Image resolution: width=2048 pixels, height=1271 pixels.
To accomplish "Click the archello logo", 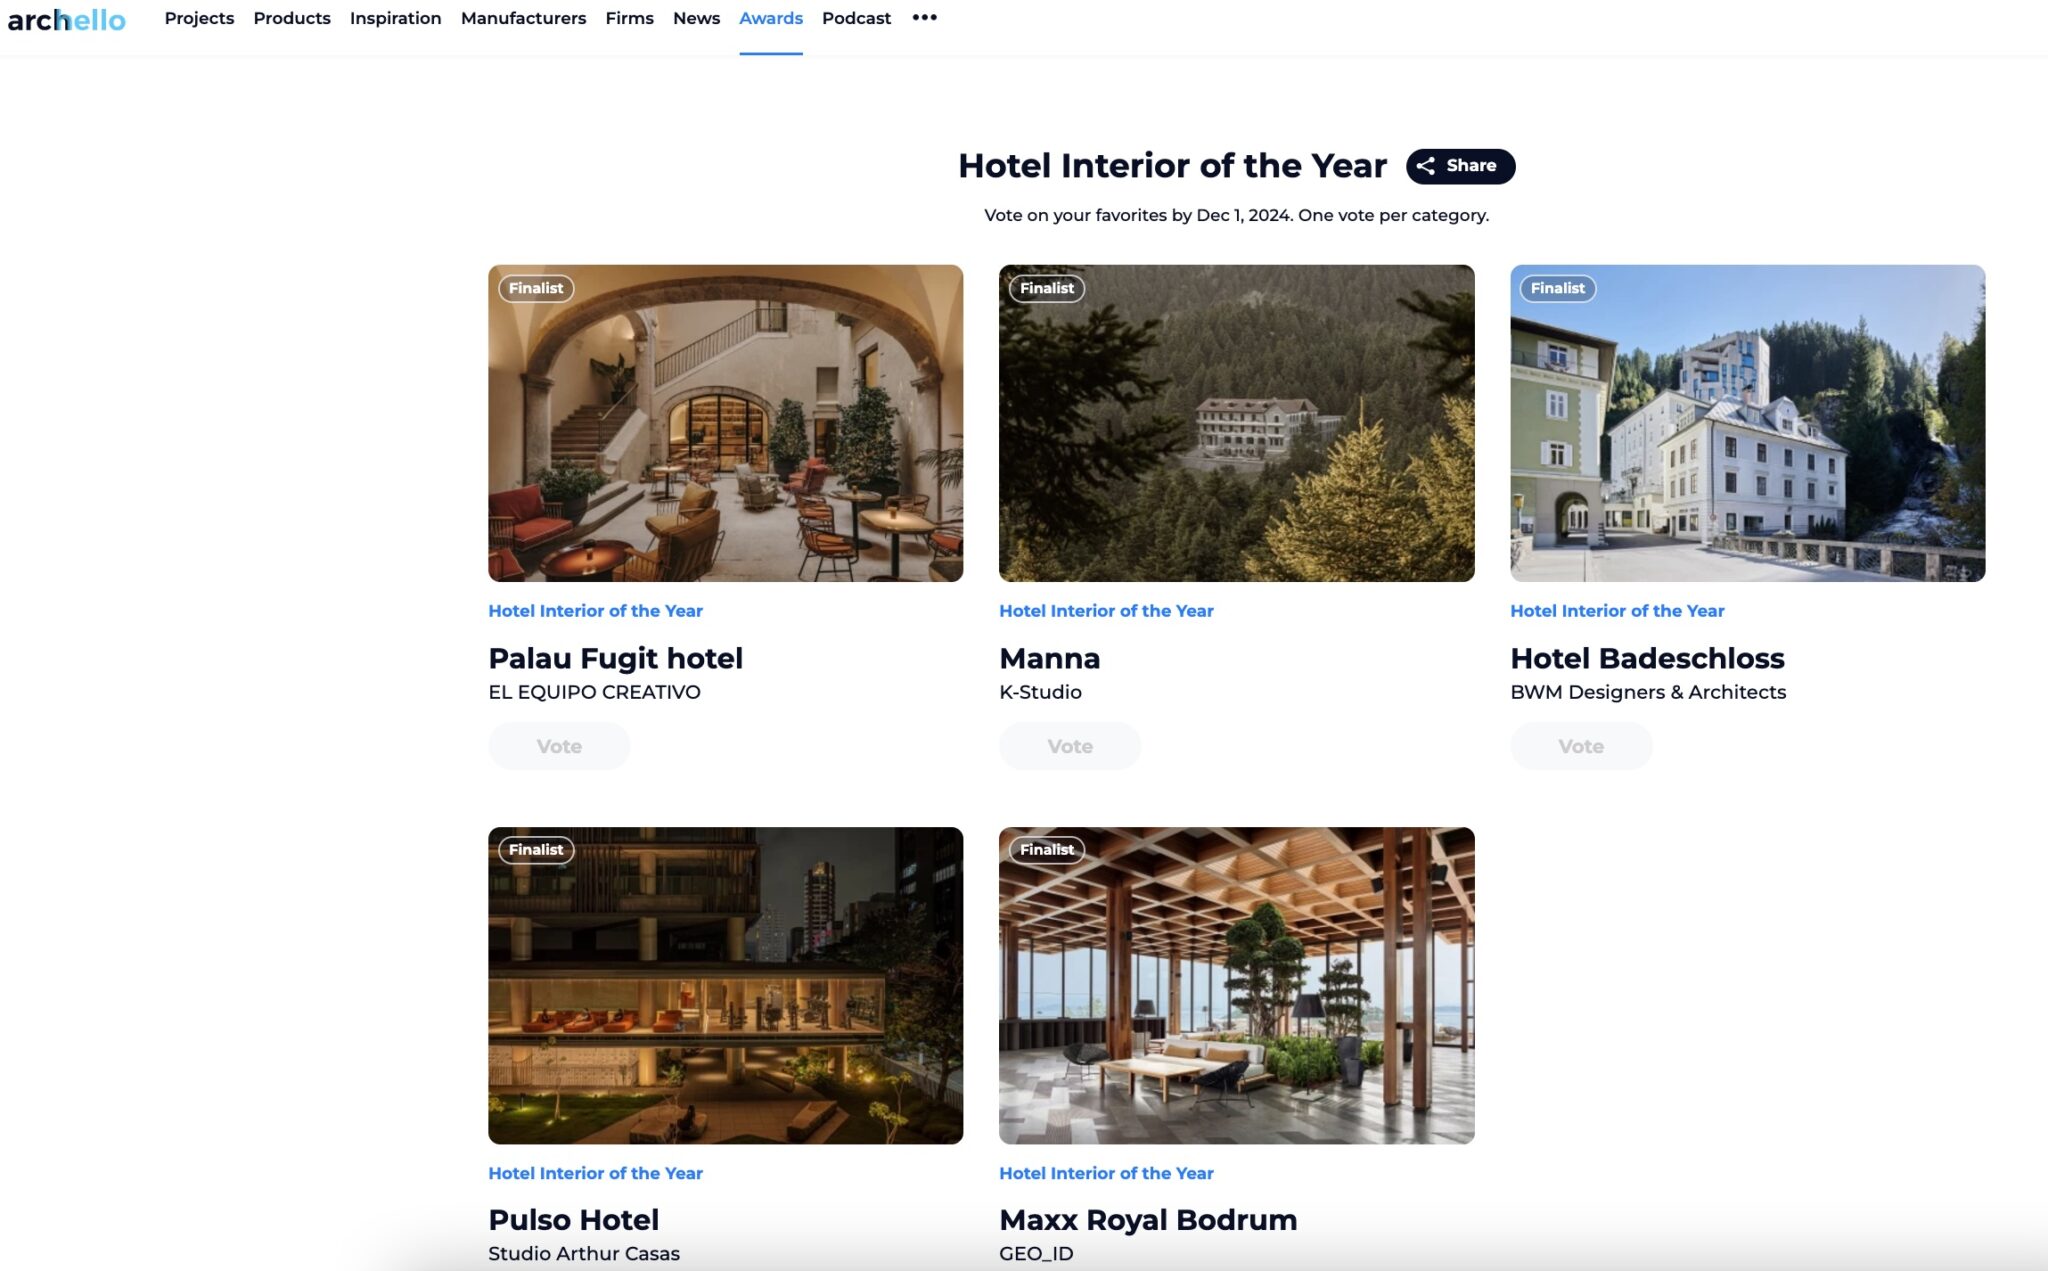I will [66, 19].
